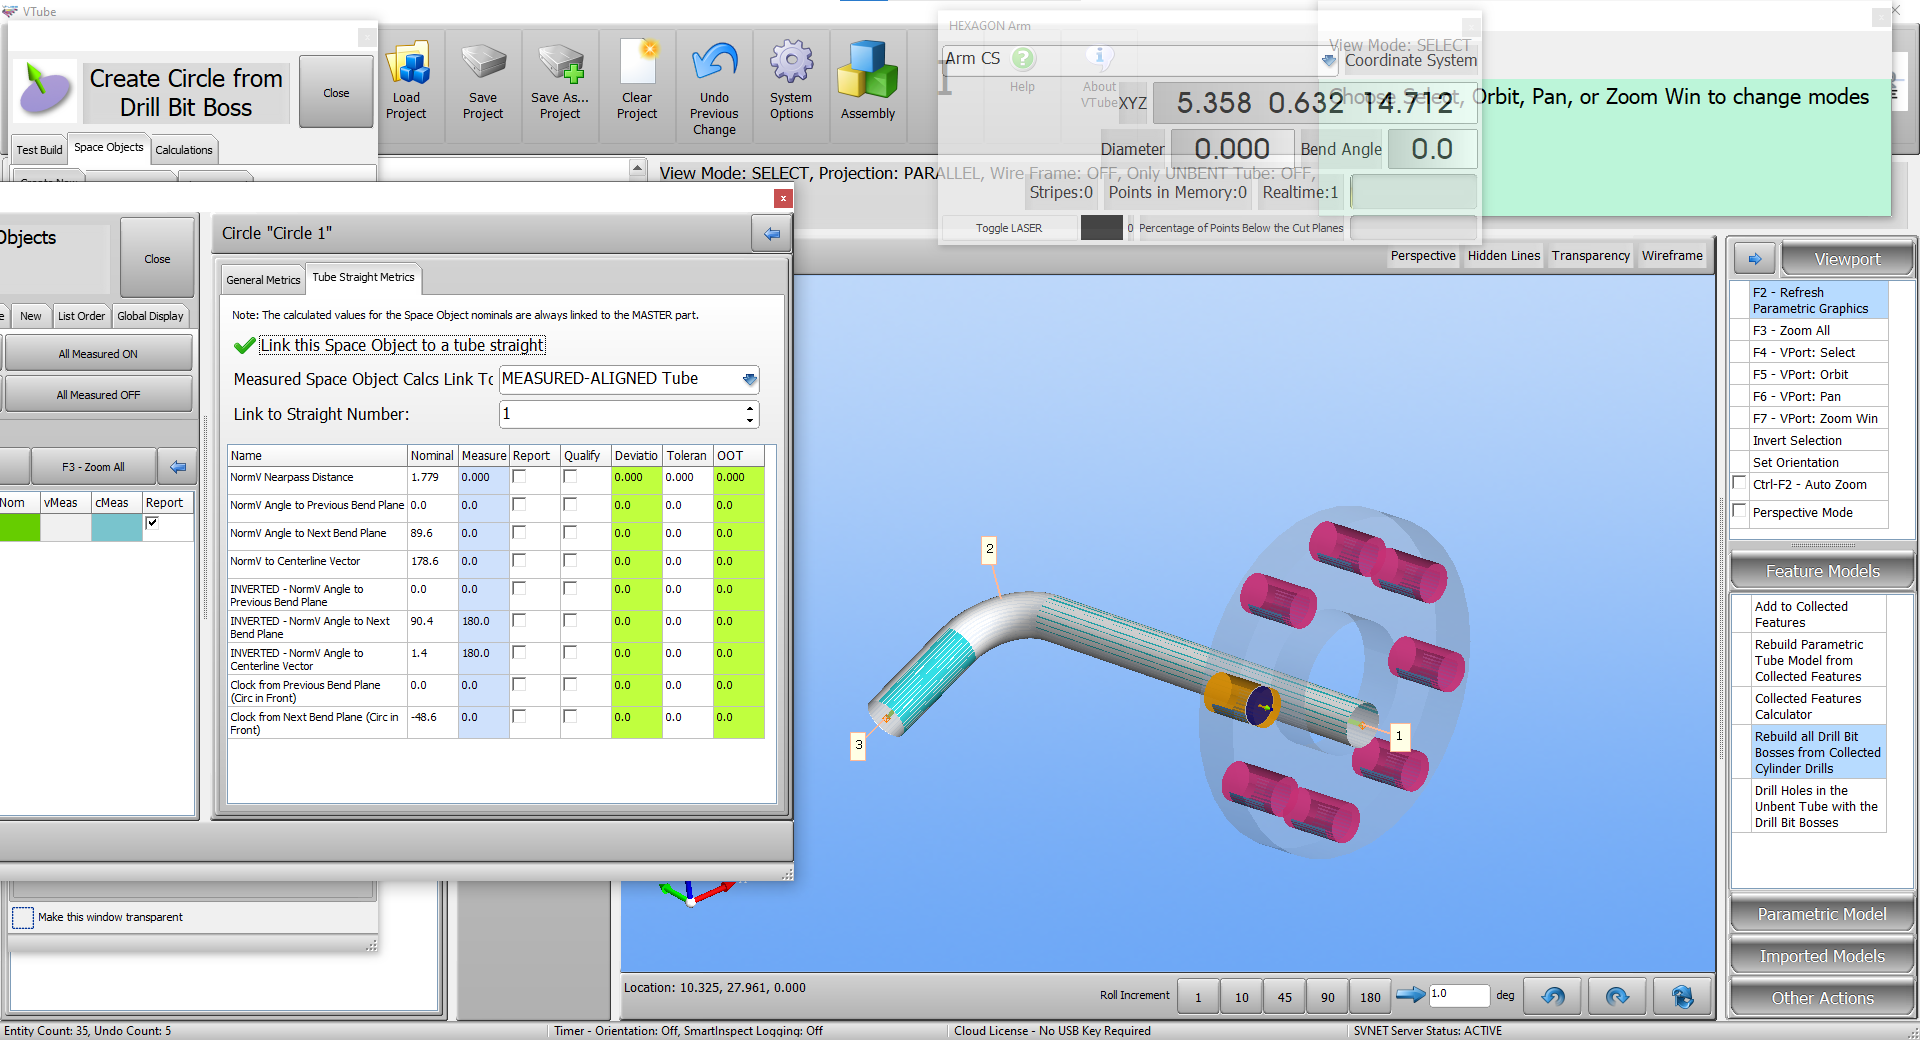Close the Circle 1 dialog red X
Screen dimensions: 1920x1040
[783, 199]
